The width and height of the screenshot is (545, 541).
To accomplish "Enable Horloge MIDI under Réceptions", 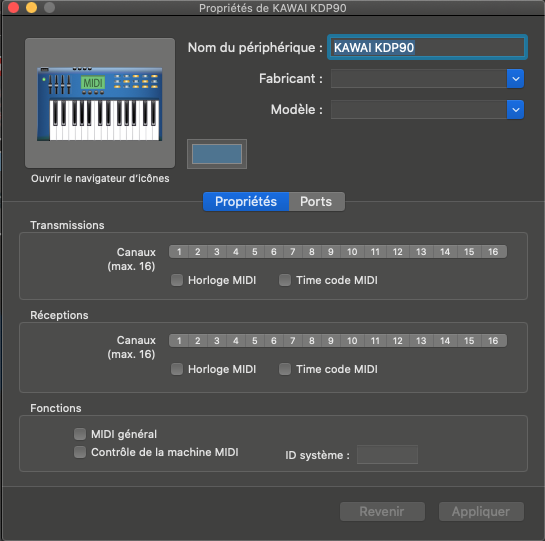I will coord(177,369).
